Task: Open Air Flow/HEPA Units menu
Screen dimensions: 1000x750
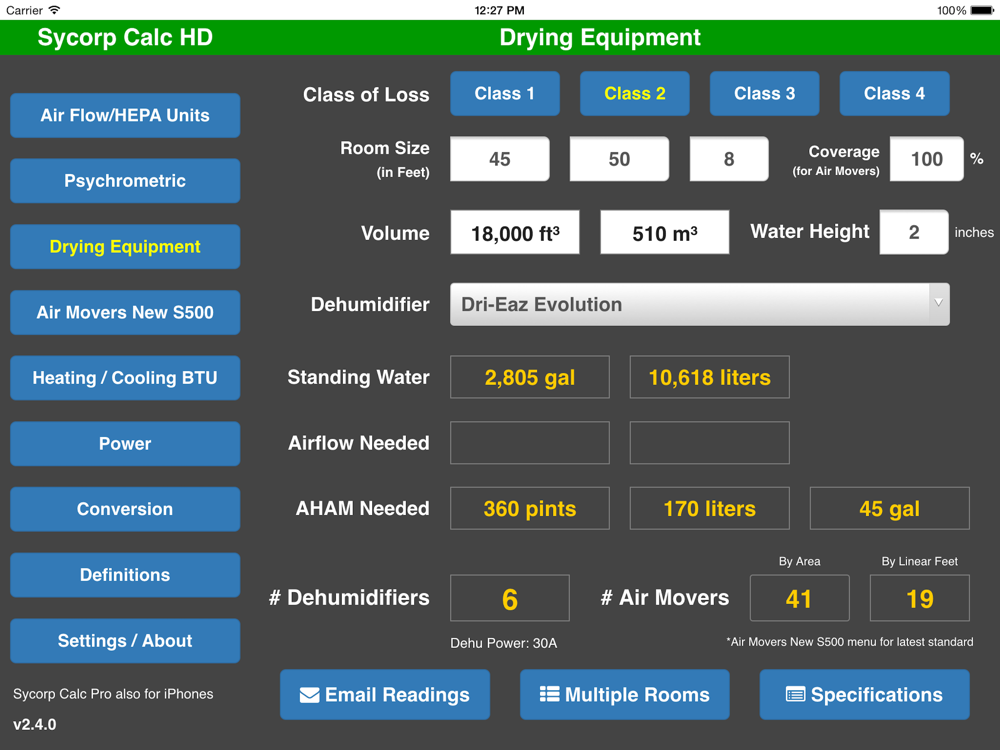Action: (125, 116)
